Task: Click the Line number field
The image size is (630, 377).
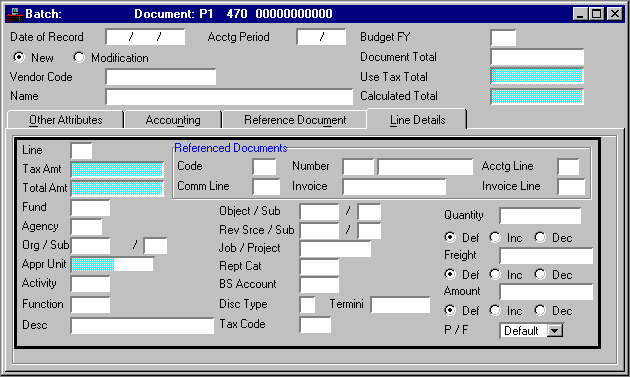Action: click(x=81, y=151)
